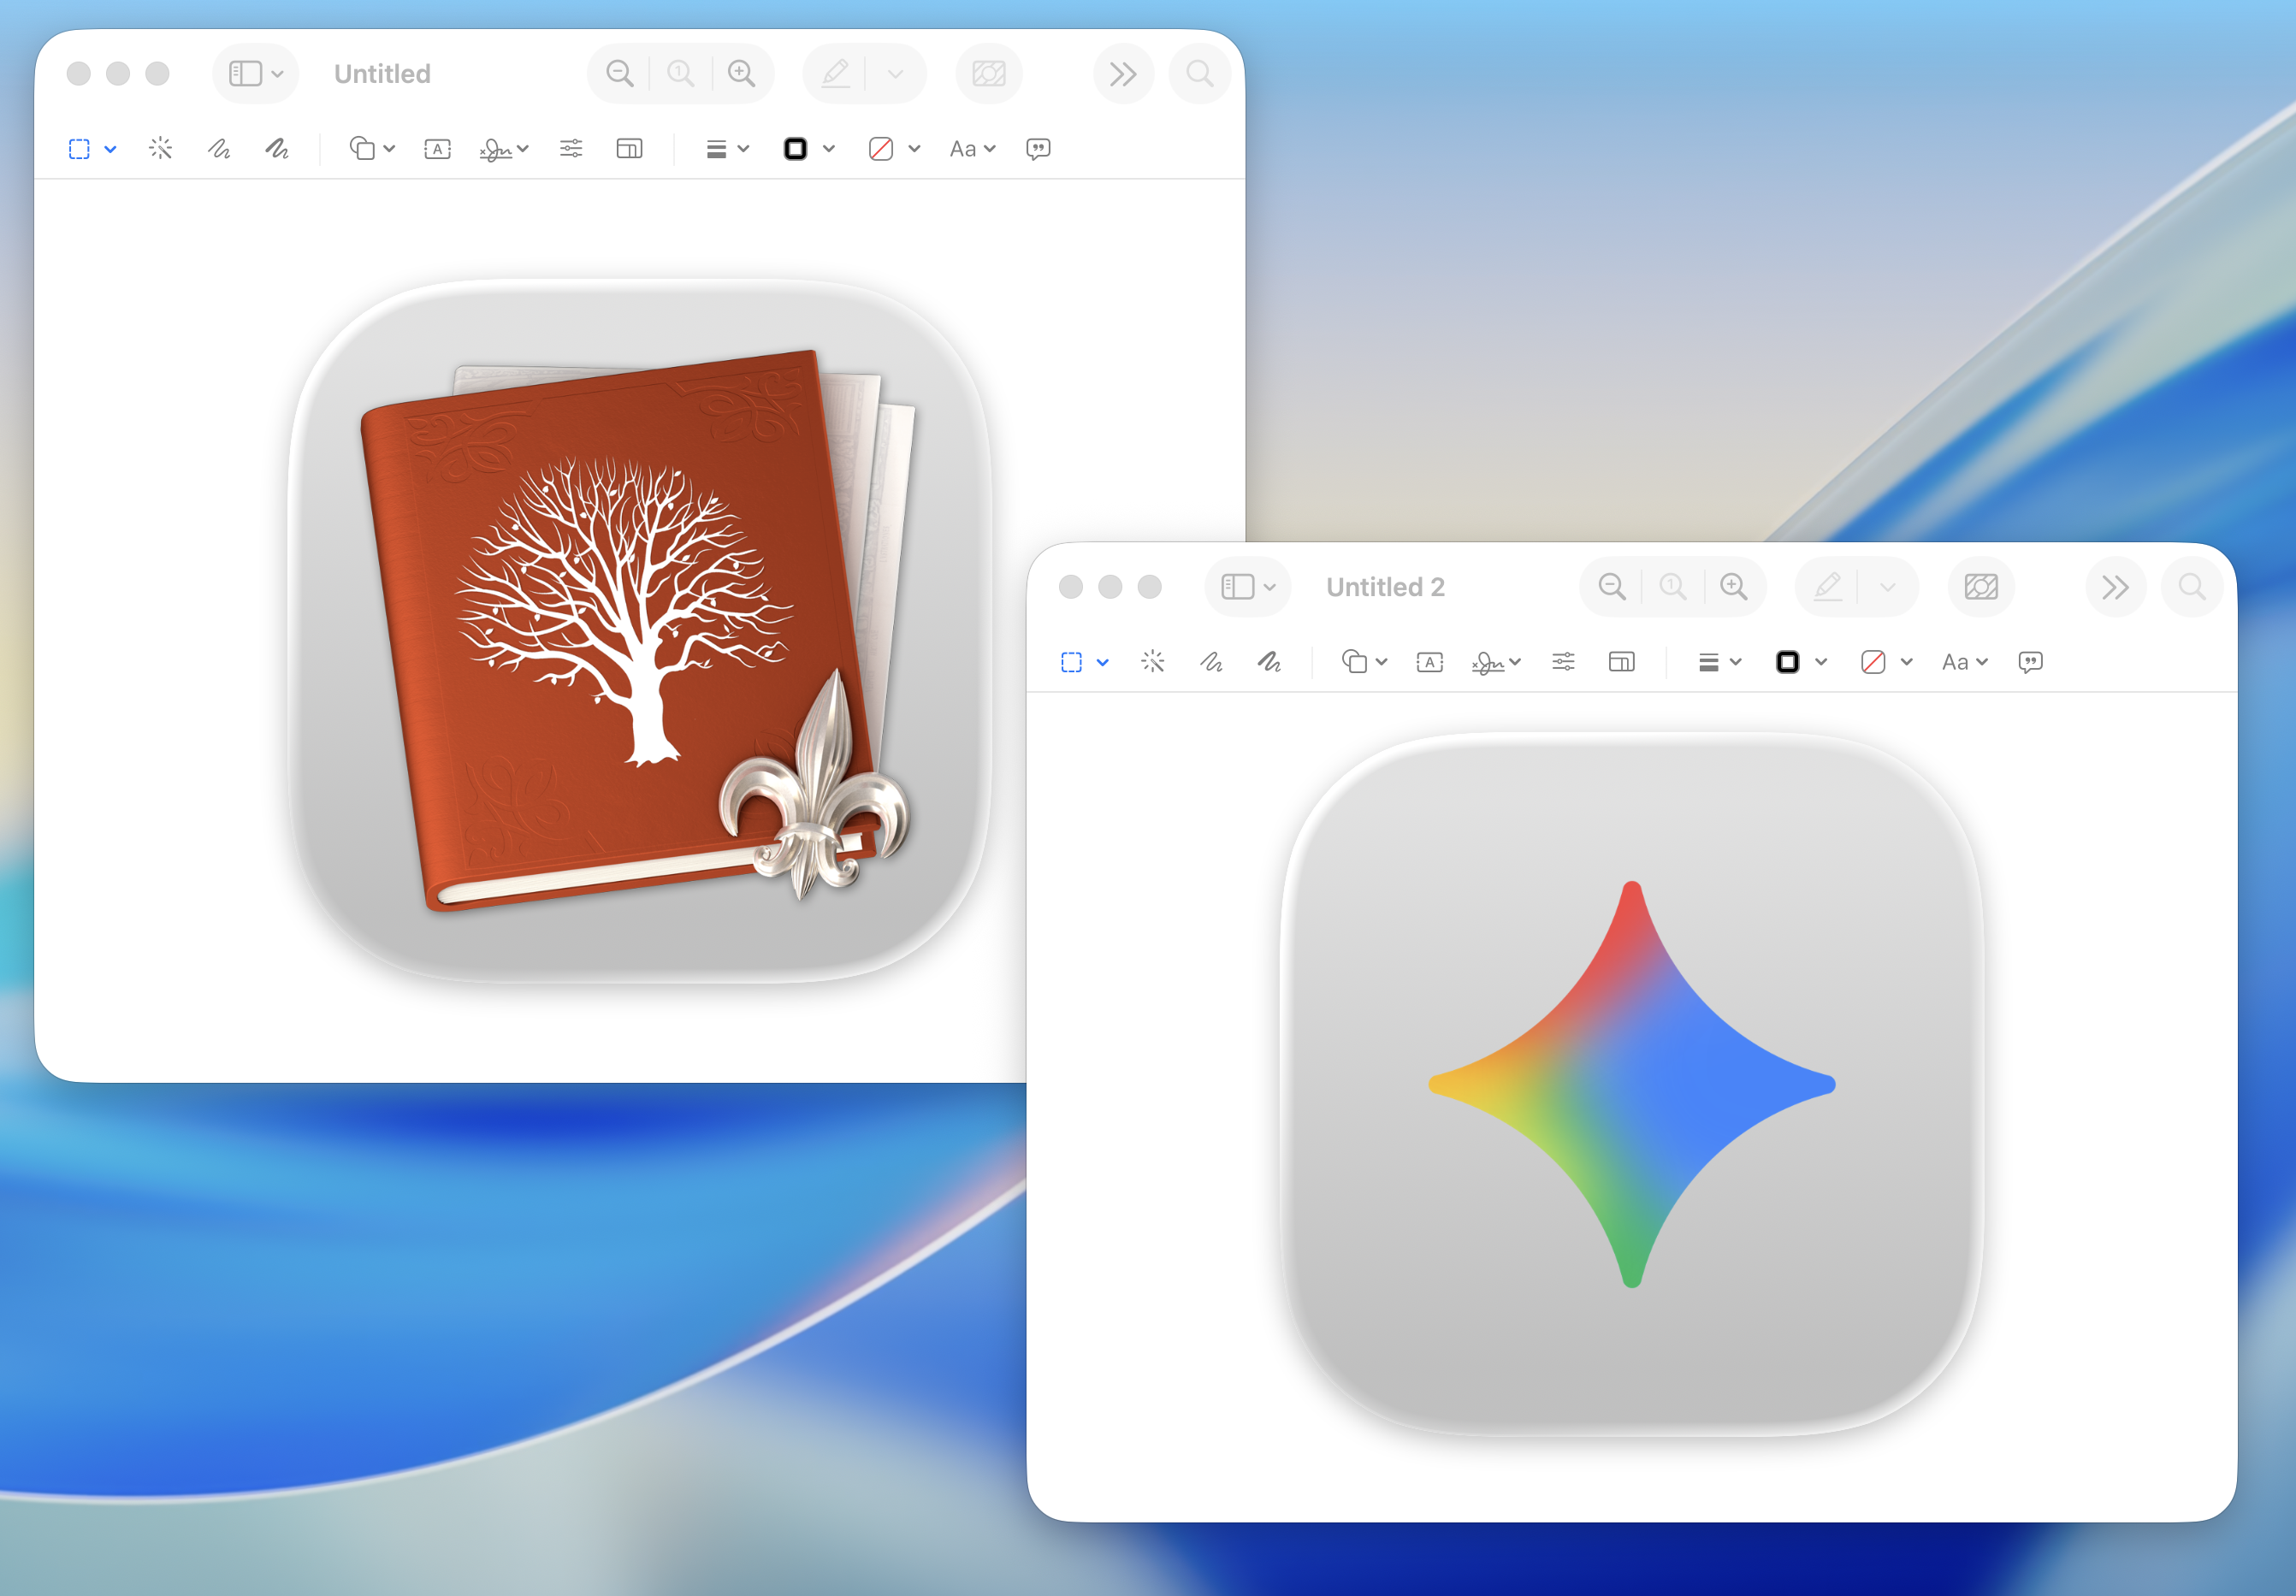Open sidebar view menu in Untitled 2 window

(1248, 586)
